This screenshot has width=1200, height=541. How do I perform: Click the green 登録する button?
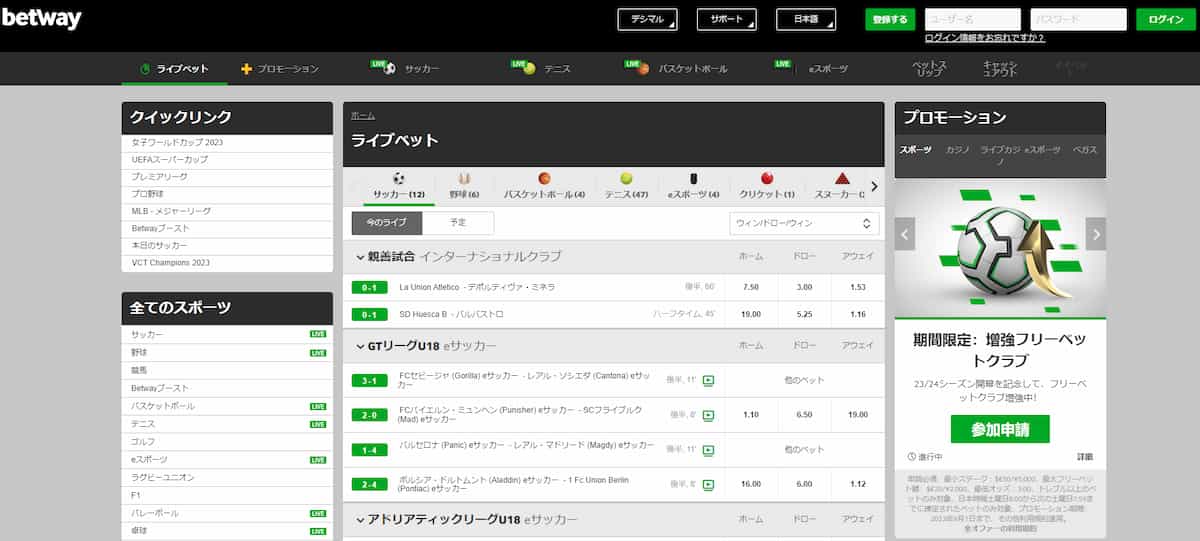(890, 20)
